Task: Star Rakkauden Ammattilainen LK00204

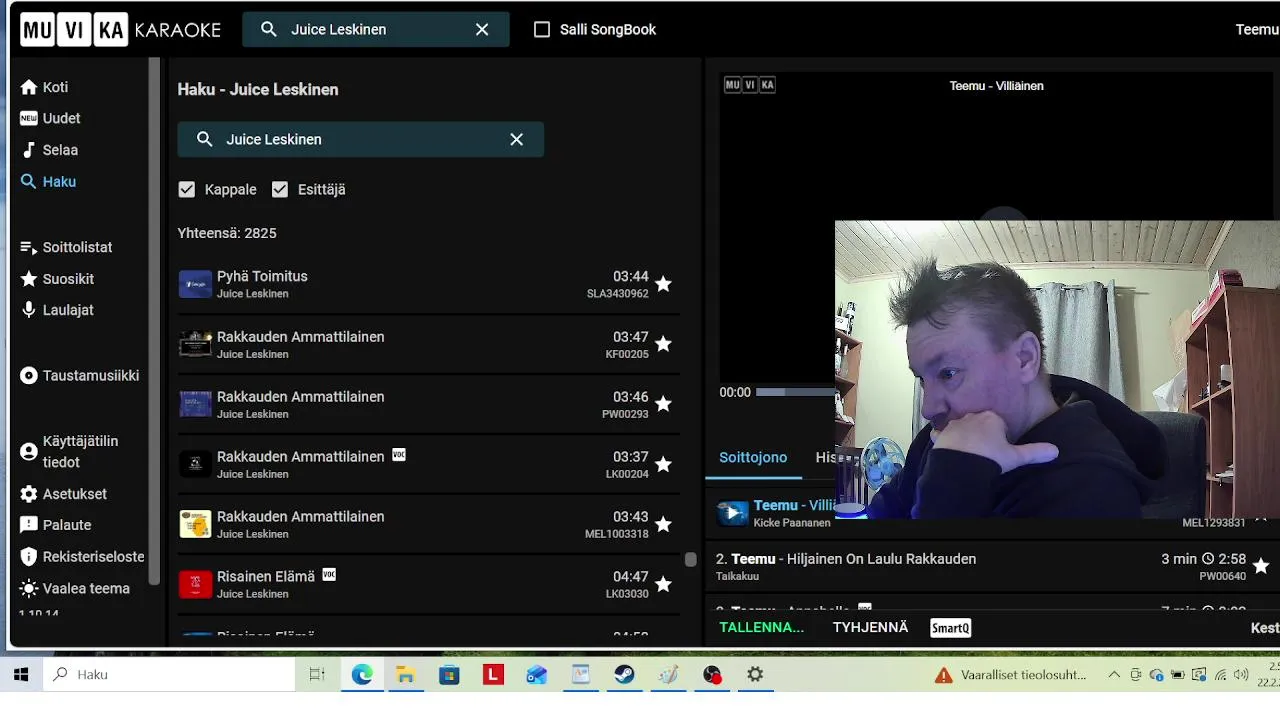Action: [663, 464]
